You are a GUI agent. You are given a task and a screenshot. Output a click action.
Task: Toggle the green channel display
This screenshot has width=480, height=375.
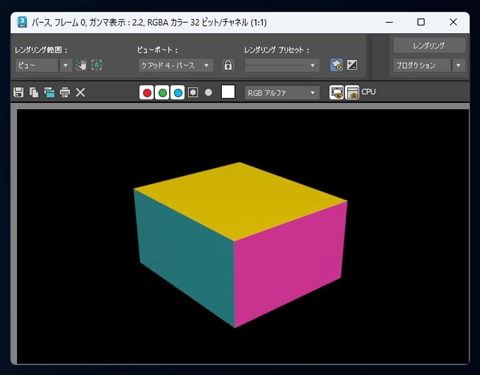point(162,93)
